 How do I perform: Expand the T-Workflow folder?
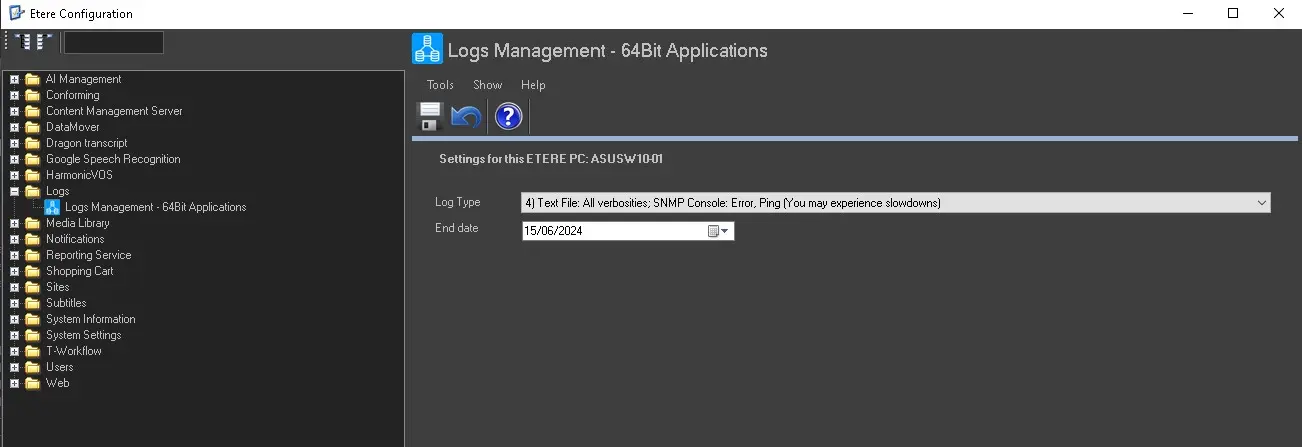click(x=15, y=351)
